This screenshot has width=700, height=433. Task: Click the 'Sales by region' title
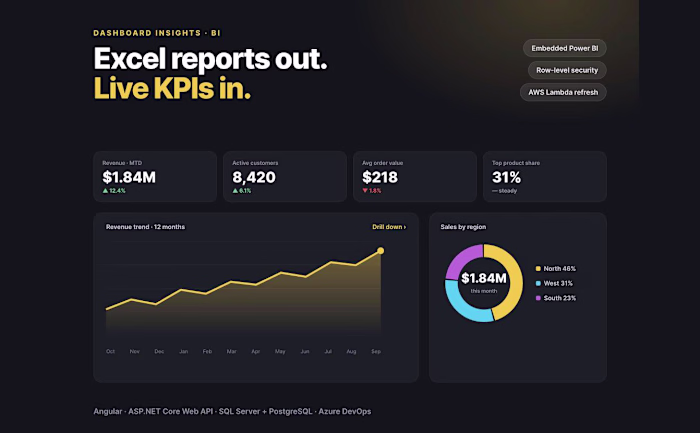[463, 227]
